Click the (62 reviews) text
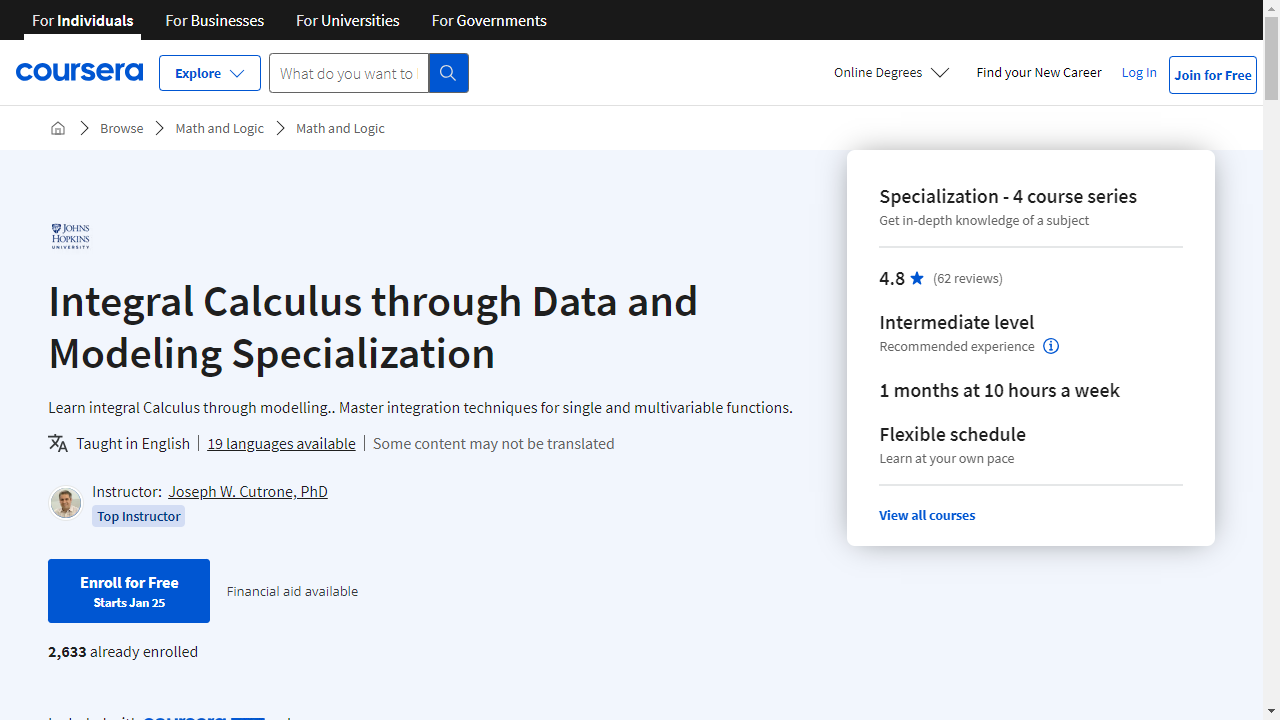 tap(968, 278)
